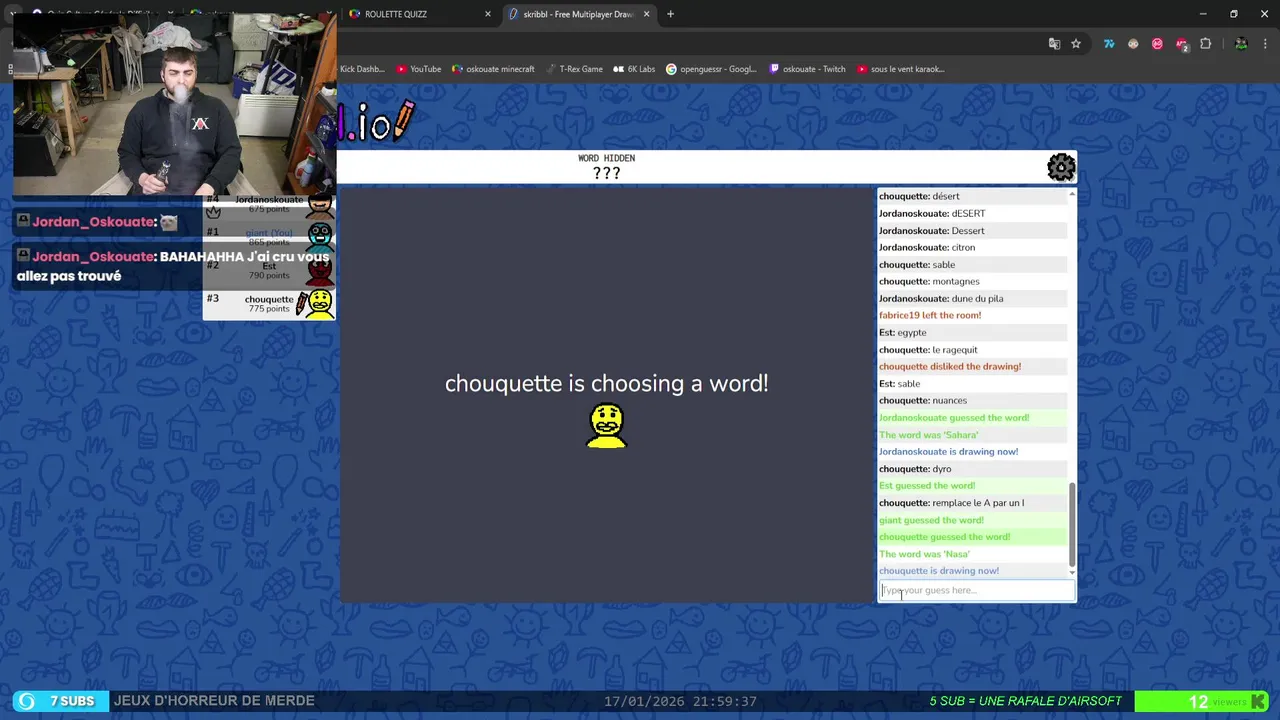Open the 6K Labs bookmark
The image size is (1280, 720).
coord(634,69)
